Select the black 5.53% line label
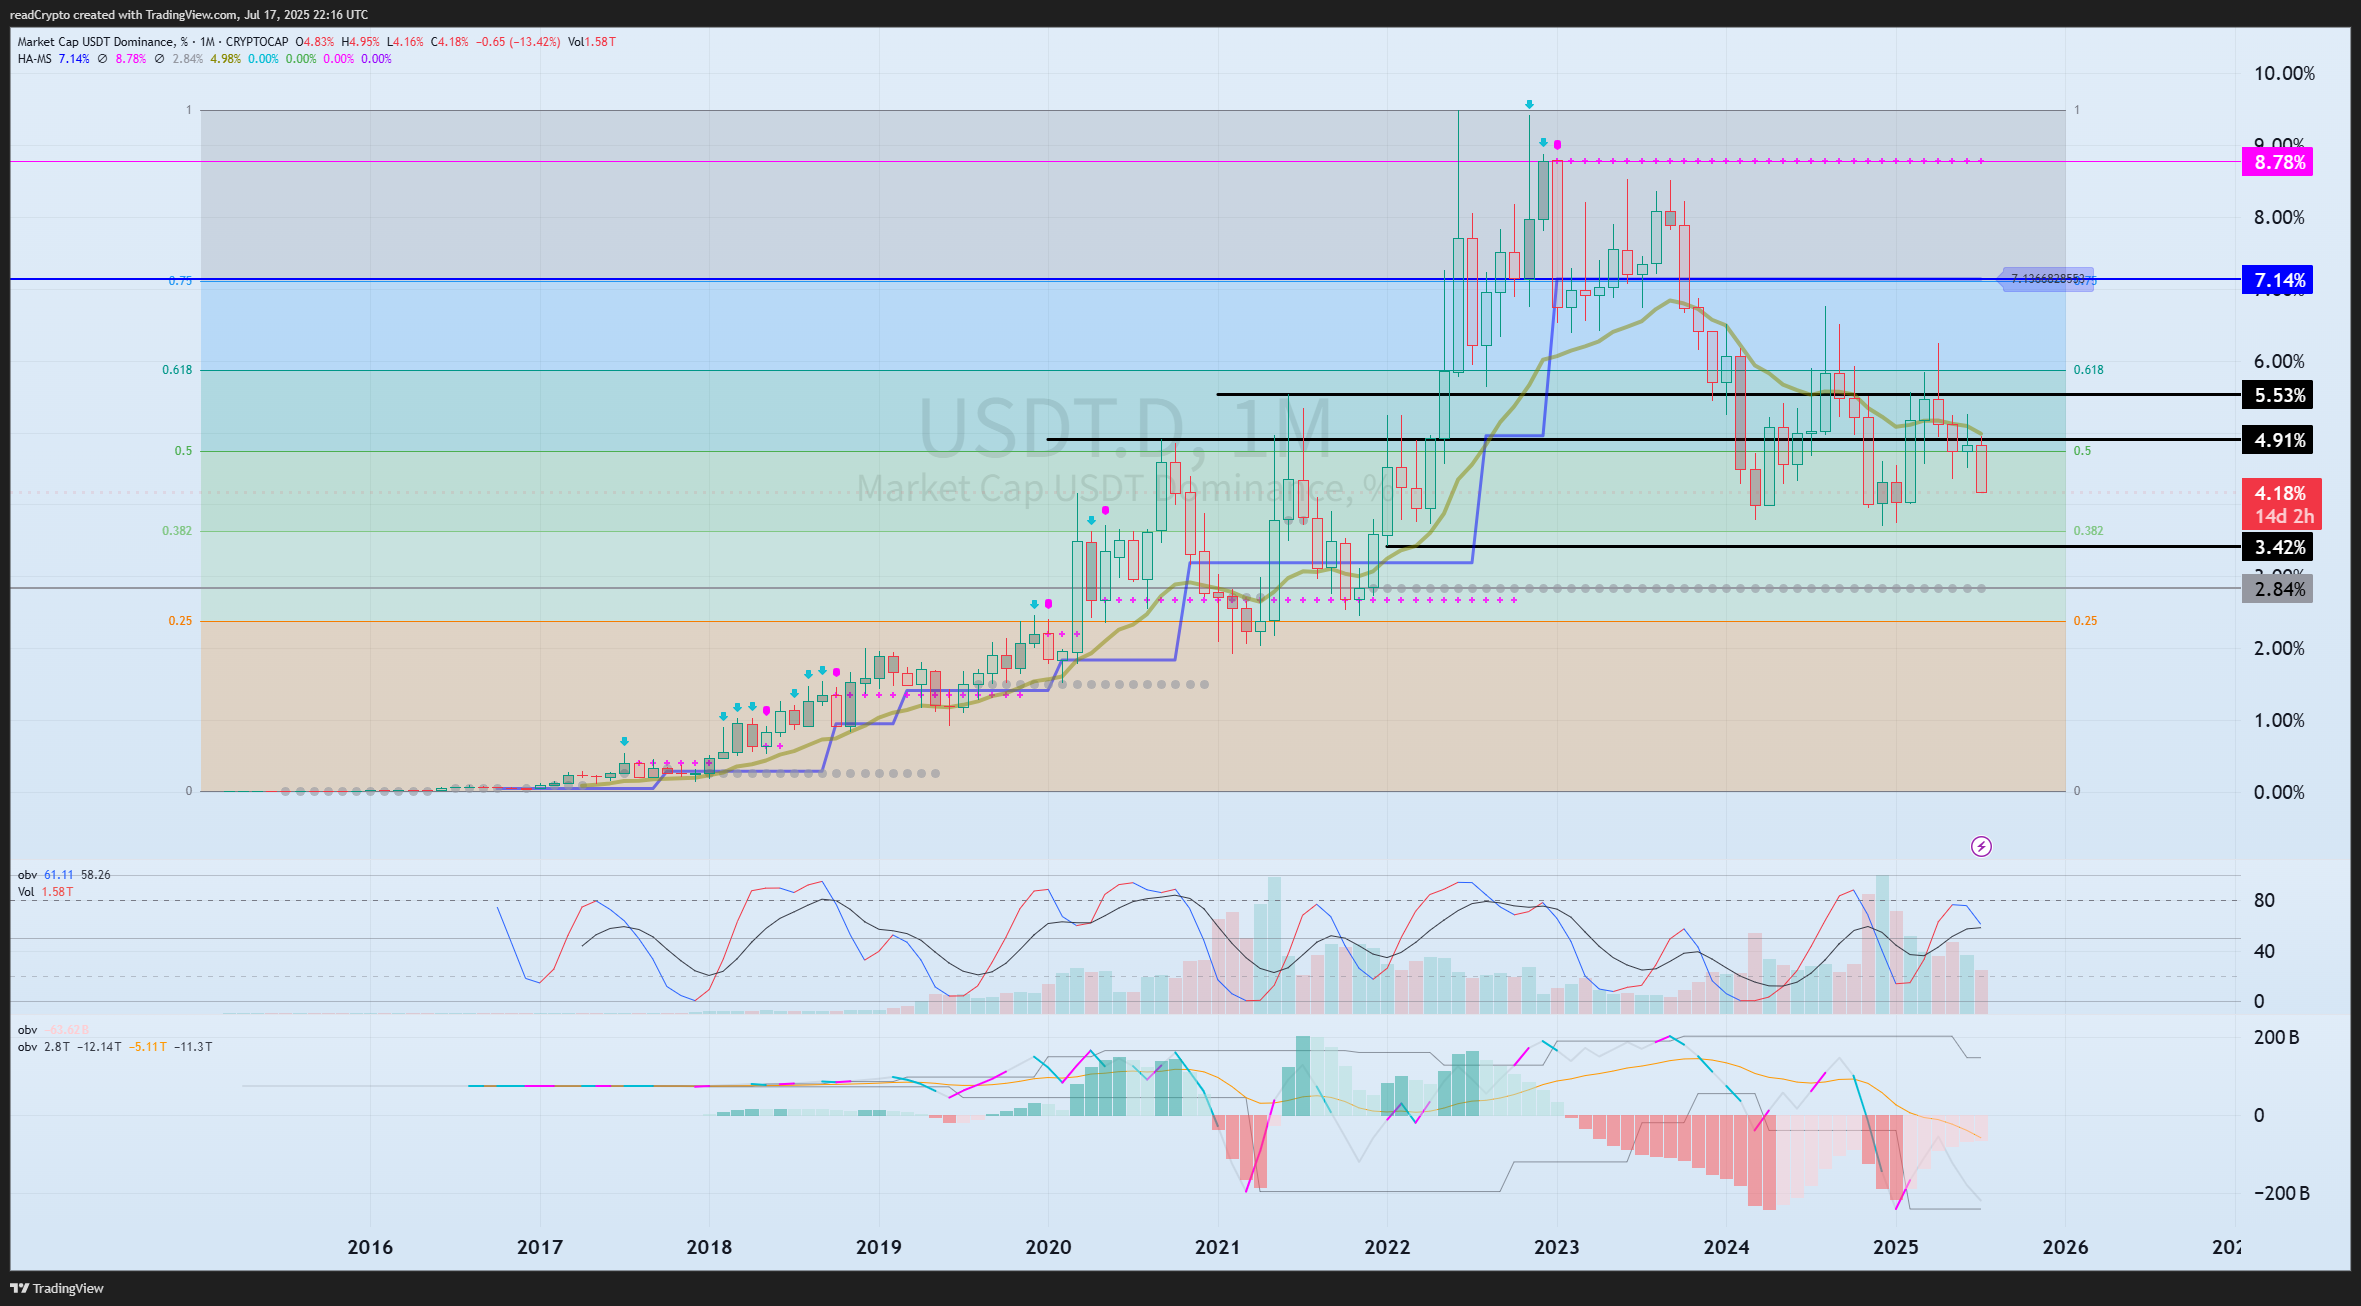2361x1306 pixels. (x=2279, y=395)
